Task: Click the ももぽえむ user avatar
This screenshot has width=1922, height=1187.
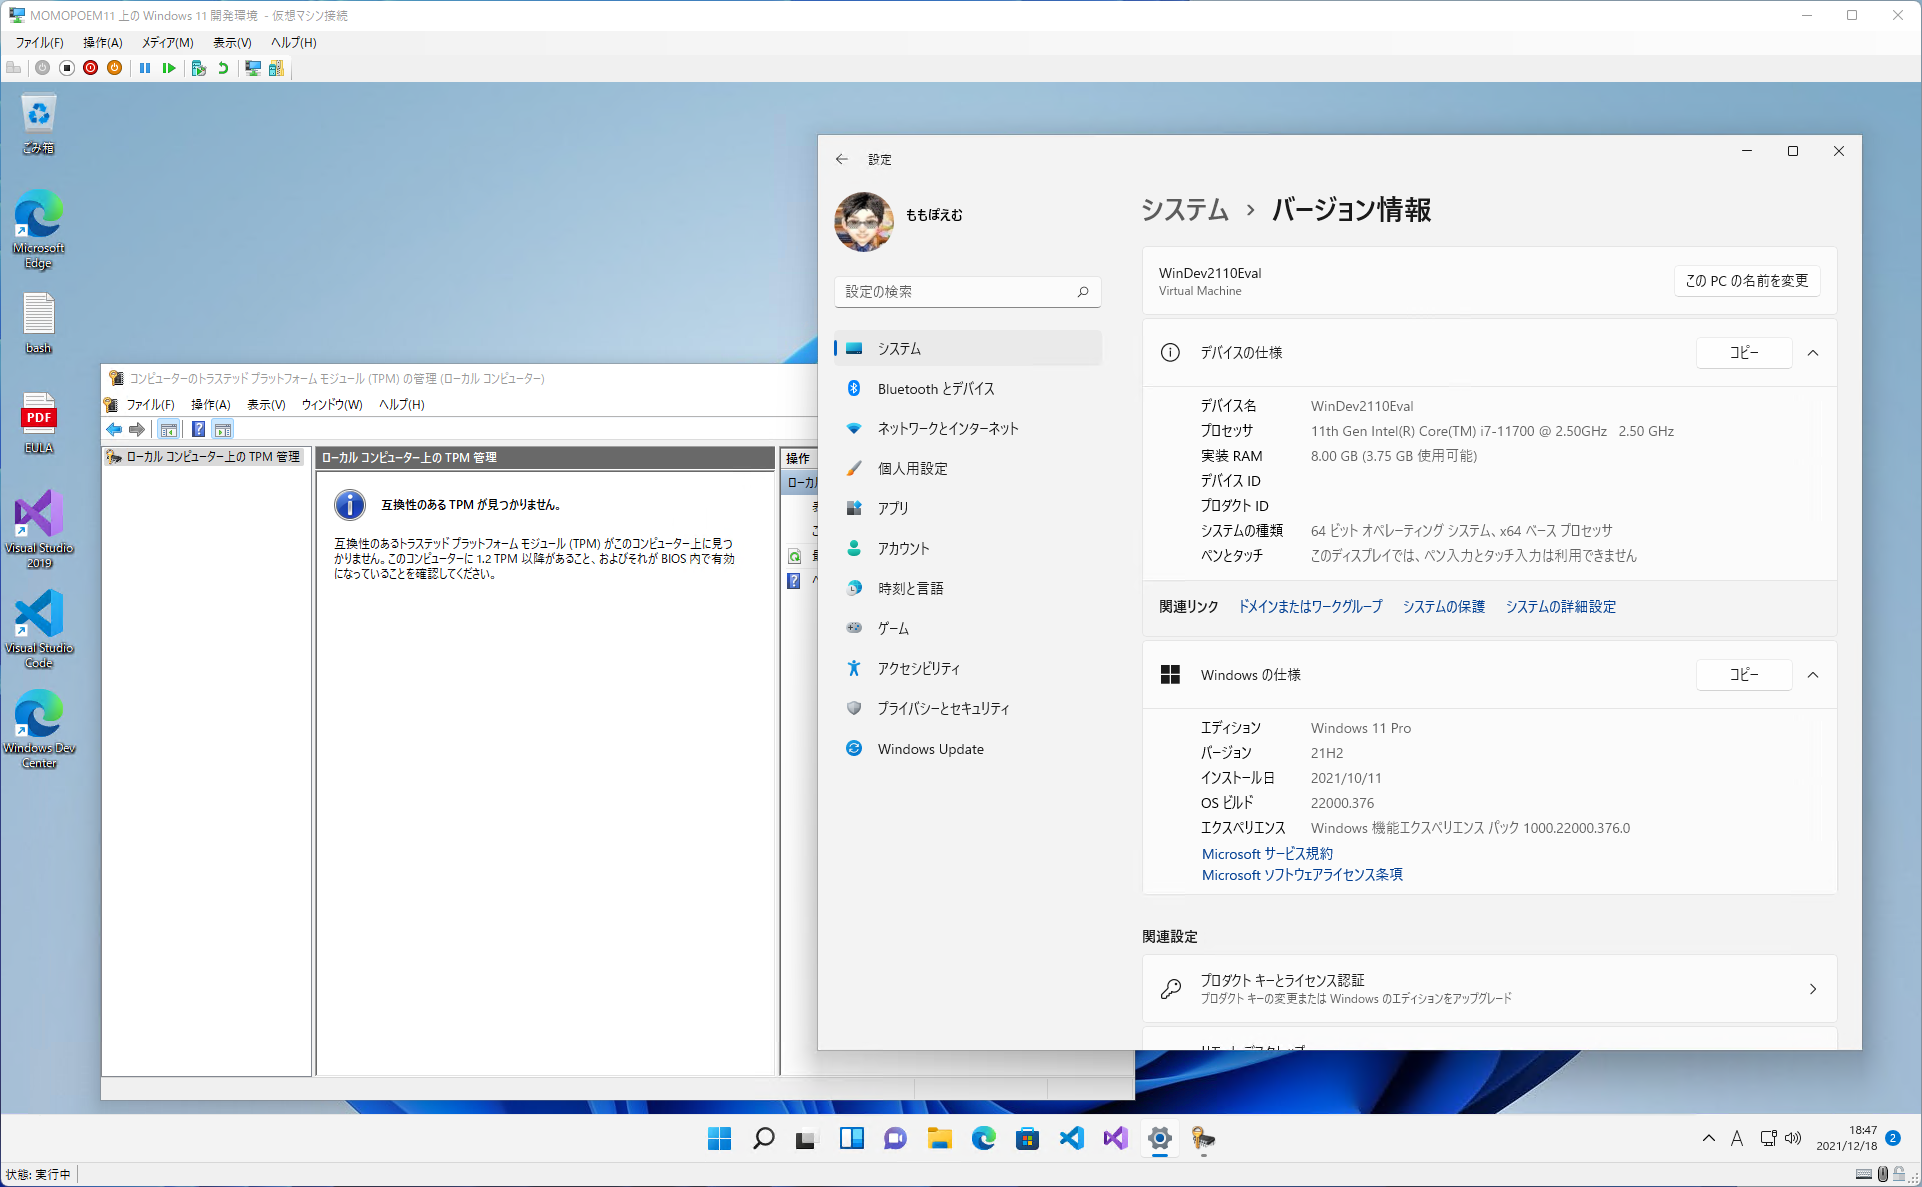Action: [x=864, y=221]
